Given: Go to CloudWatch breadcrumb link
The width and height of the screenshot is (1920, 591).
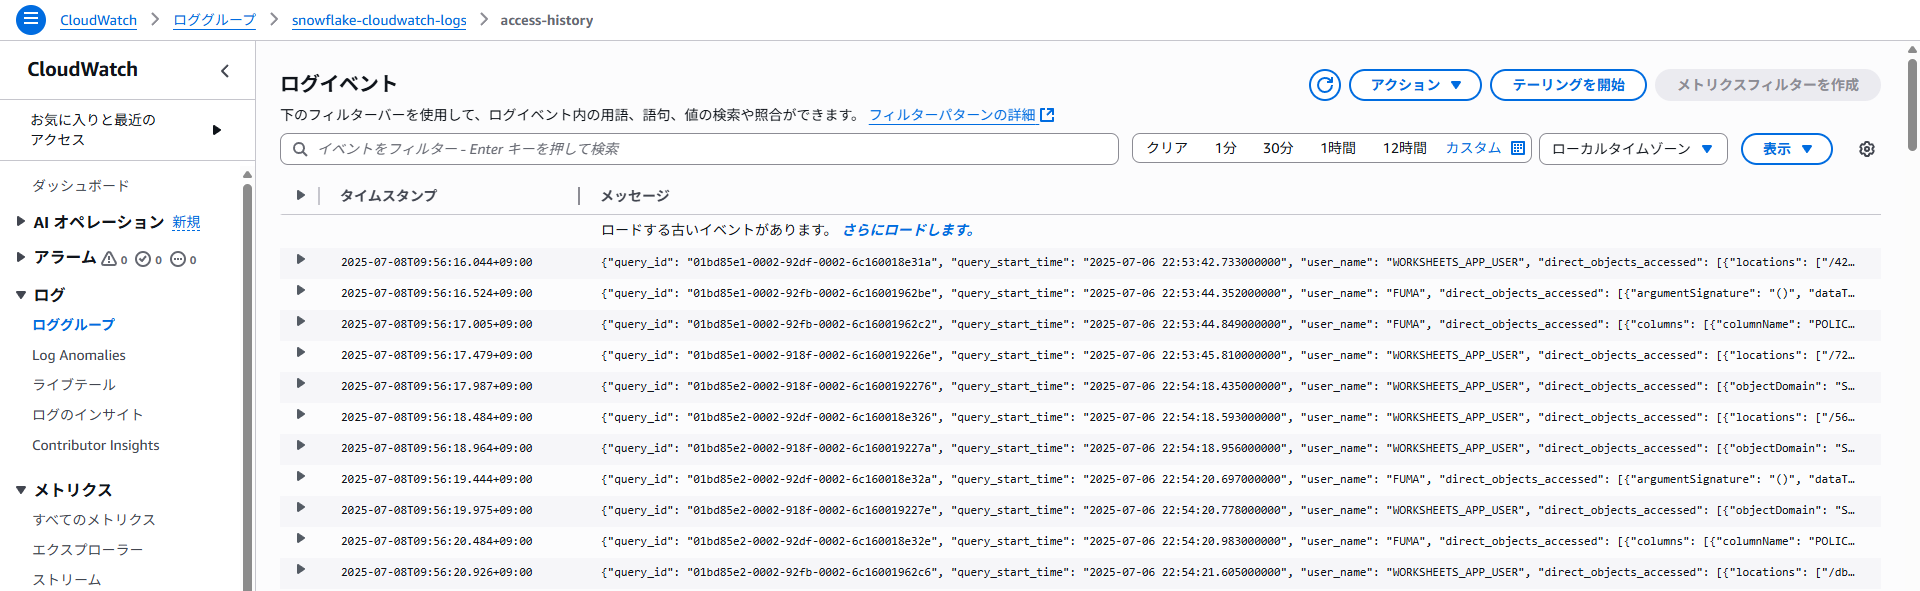Looking at the screenshot, I should point(98,20).
